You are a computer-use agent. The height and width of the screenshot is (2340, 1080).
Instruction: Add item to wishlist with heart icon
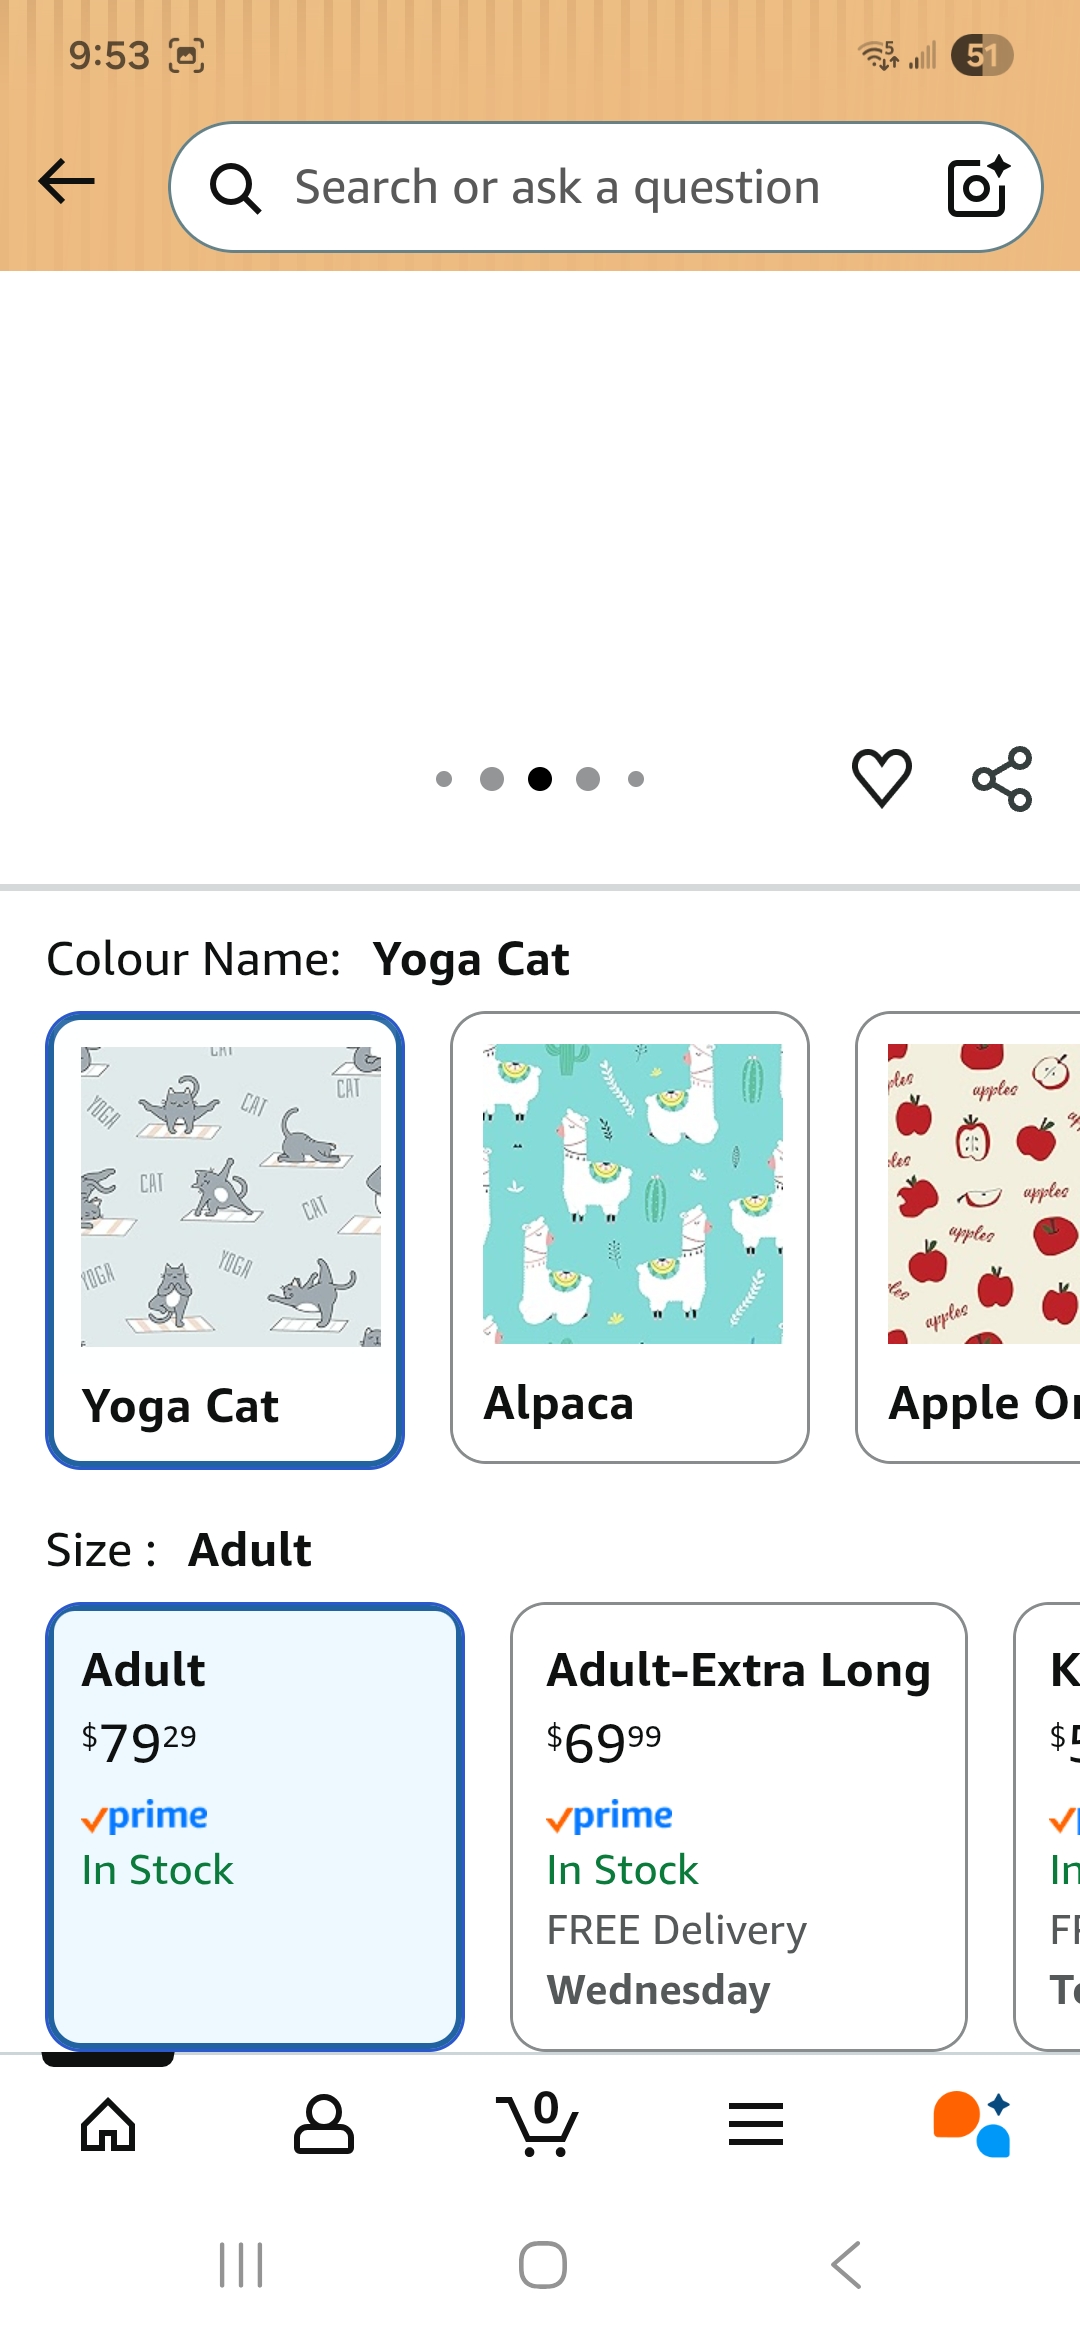tap(881, 778)
